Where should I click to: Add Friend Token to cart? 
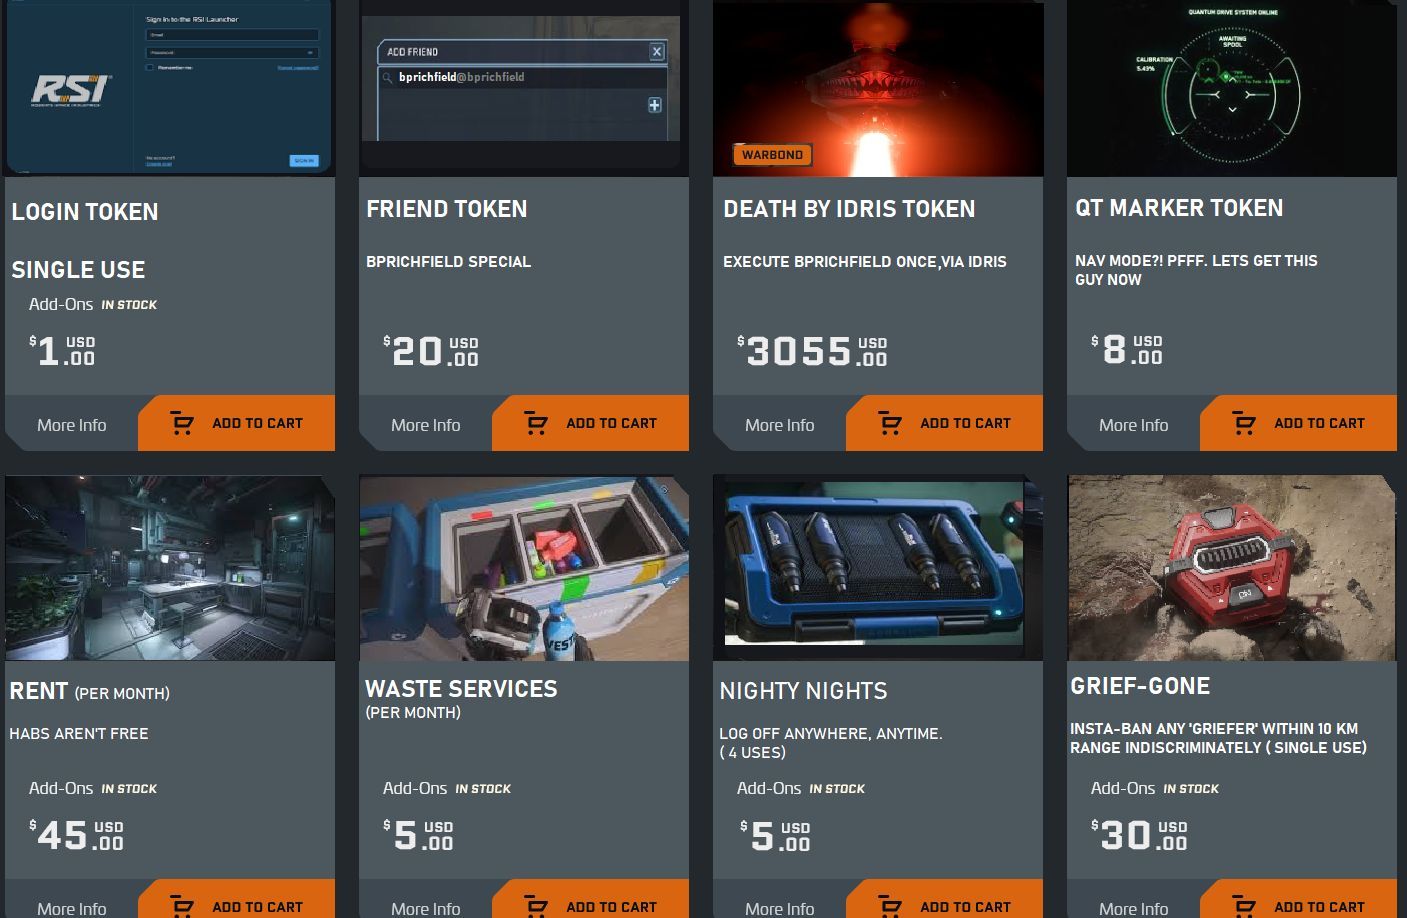(590, 423)
